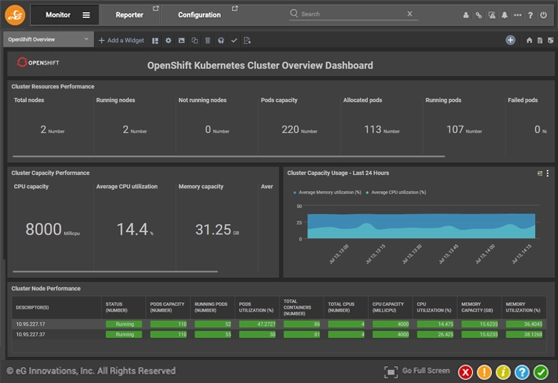Open the alarm warning monitor icon

[x=492, y=15]
